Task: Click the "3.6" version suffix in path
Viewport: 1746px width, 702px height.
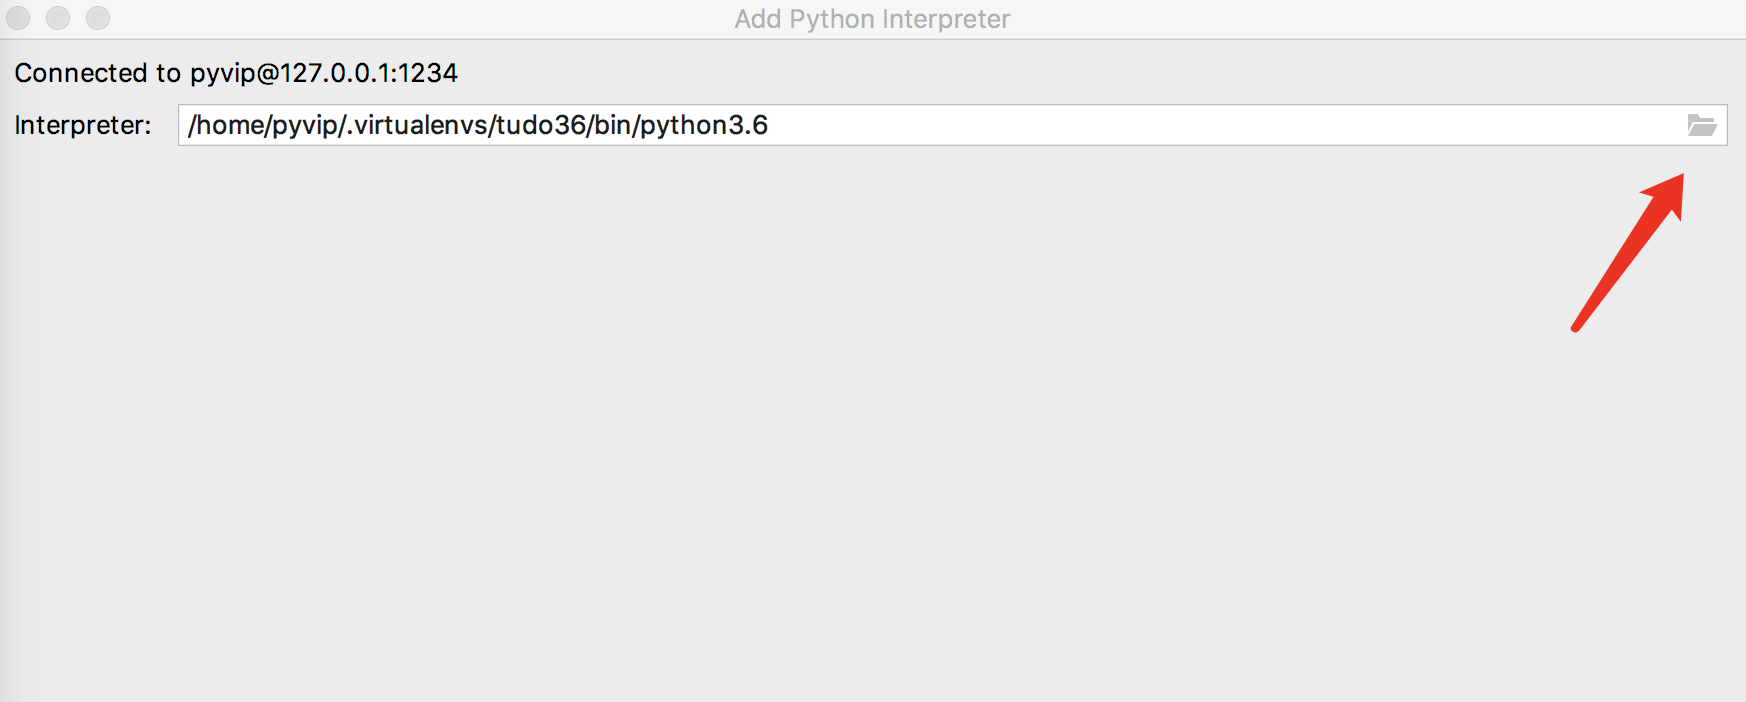Action: [748, 125]
